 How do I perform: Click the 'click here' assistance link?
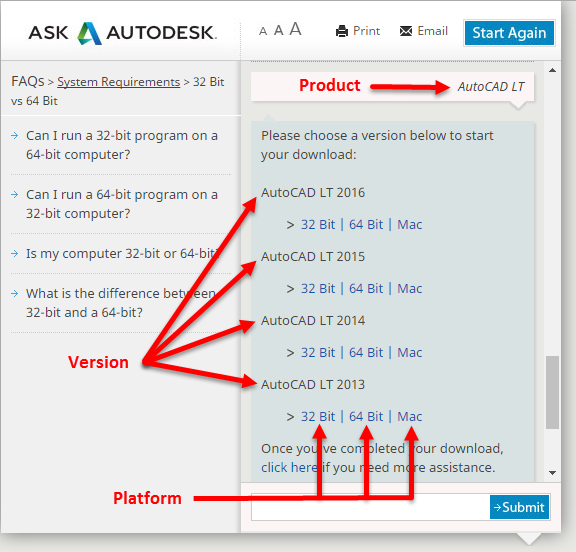coord(289,467)
